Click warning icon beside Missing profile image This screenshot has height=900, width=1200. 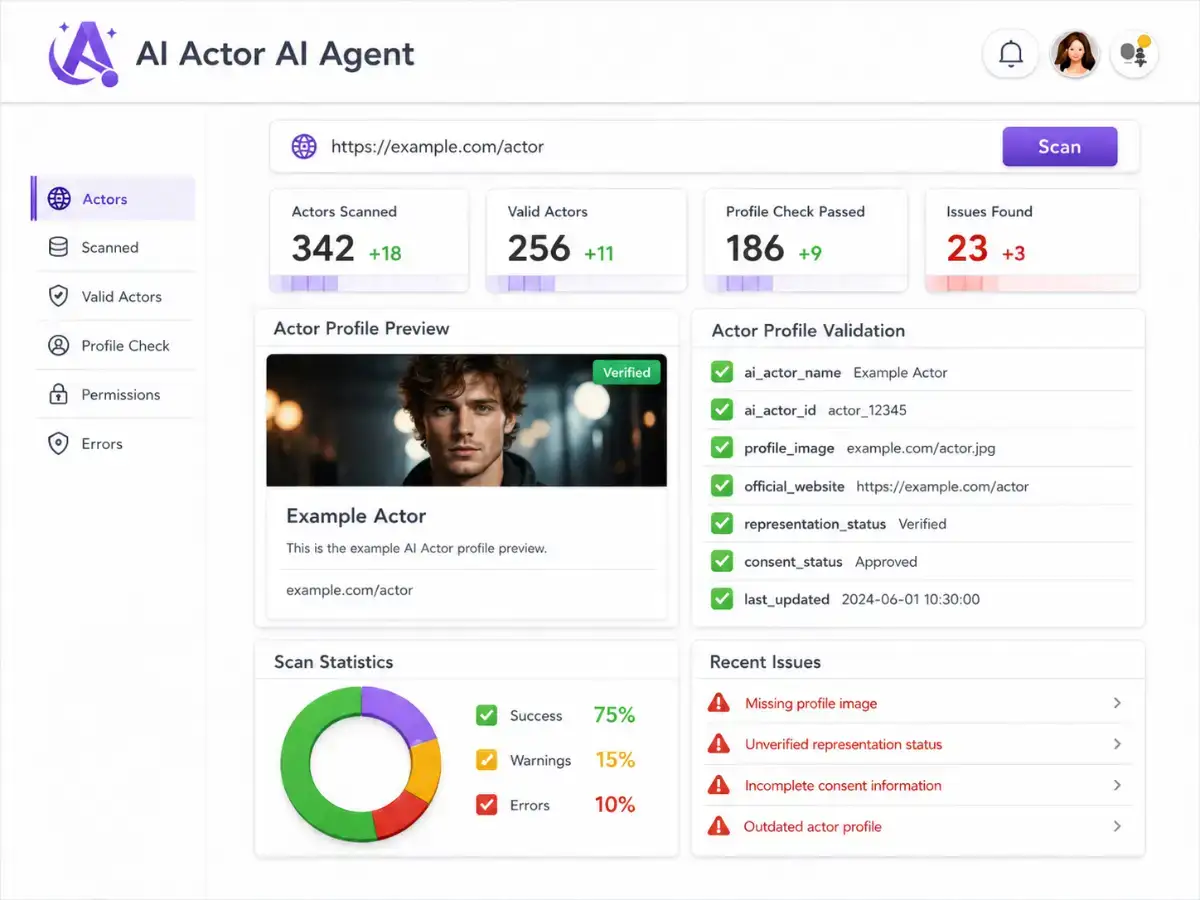click(x=718, y=703)
